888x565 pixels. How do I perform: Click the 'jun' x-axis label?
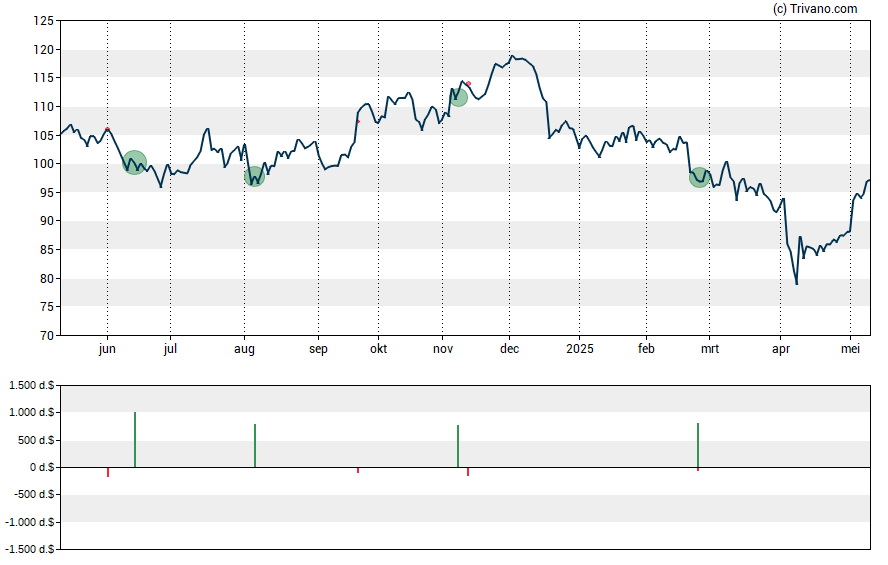(107, 349)
